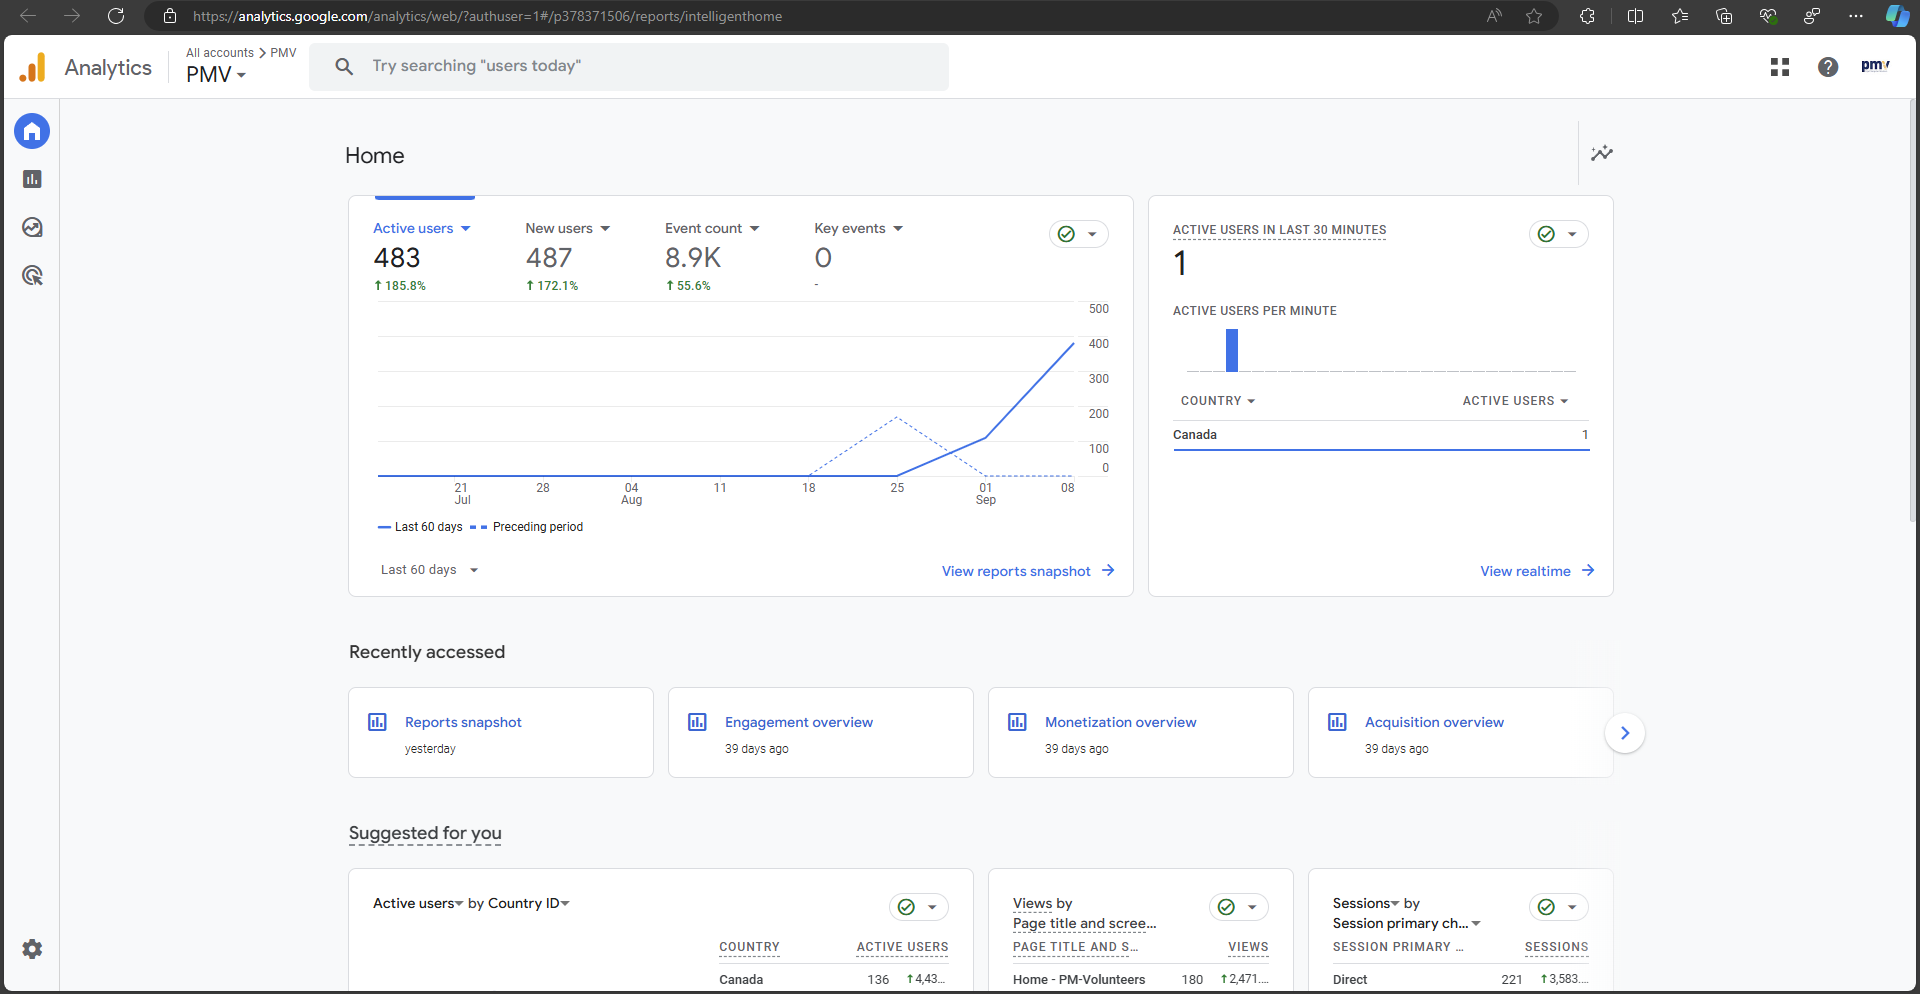
Task: Open checkmark menu on Sessions card
Action: [x=1558, y=907]
